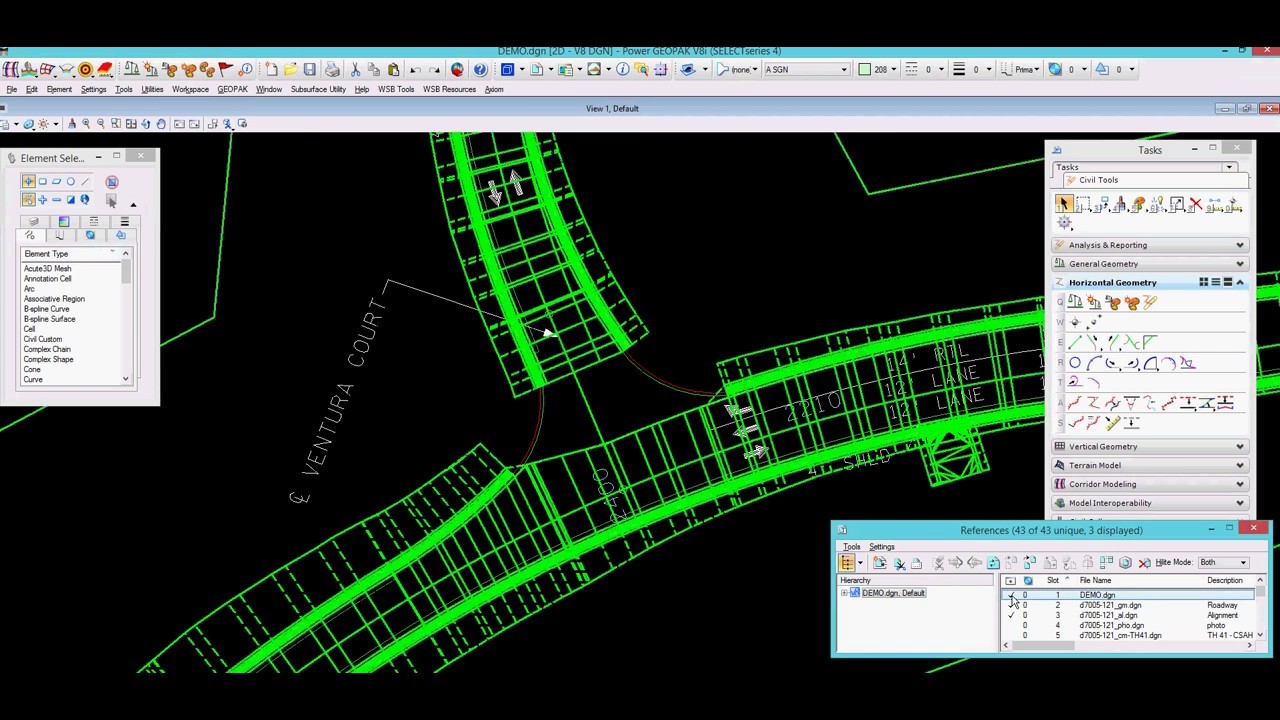Click the Cut scissors icon
This screenshot has height=720, width=1280.
click(355, 69)
